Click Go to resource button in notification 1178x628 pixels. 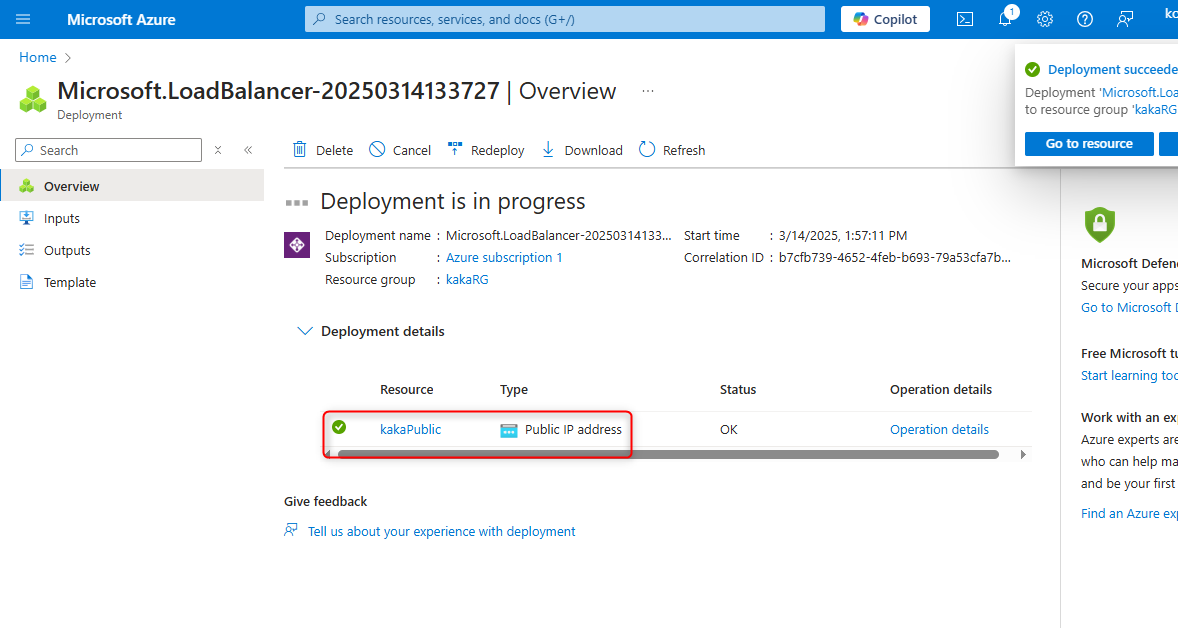[x=1089, y=143]
